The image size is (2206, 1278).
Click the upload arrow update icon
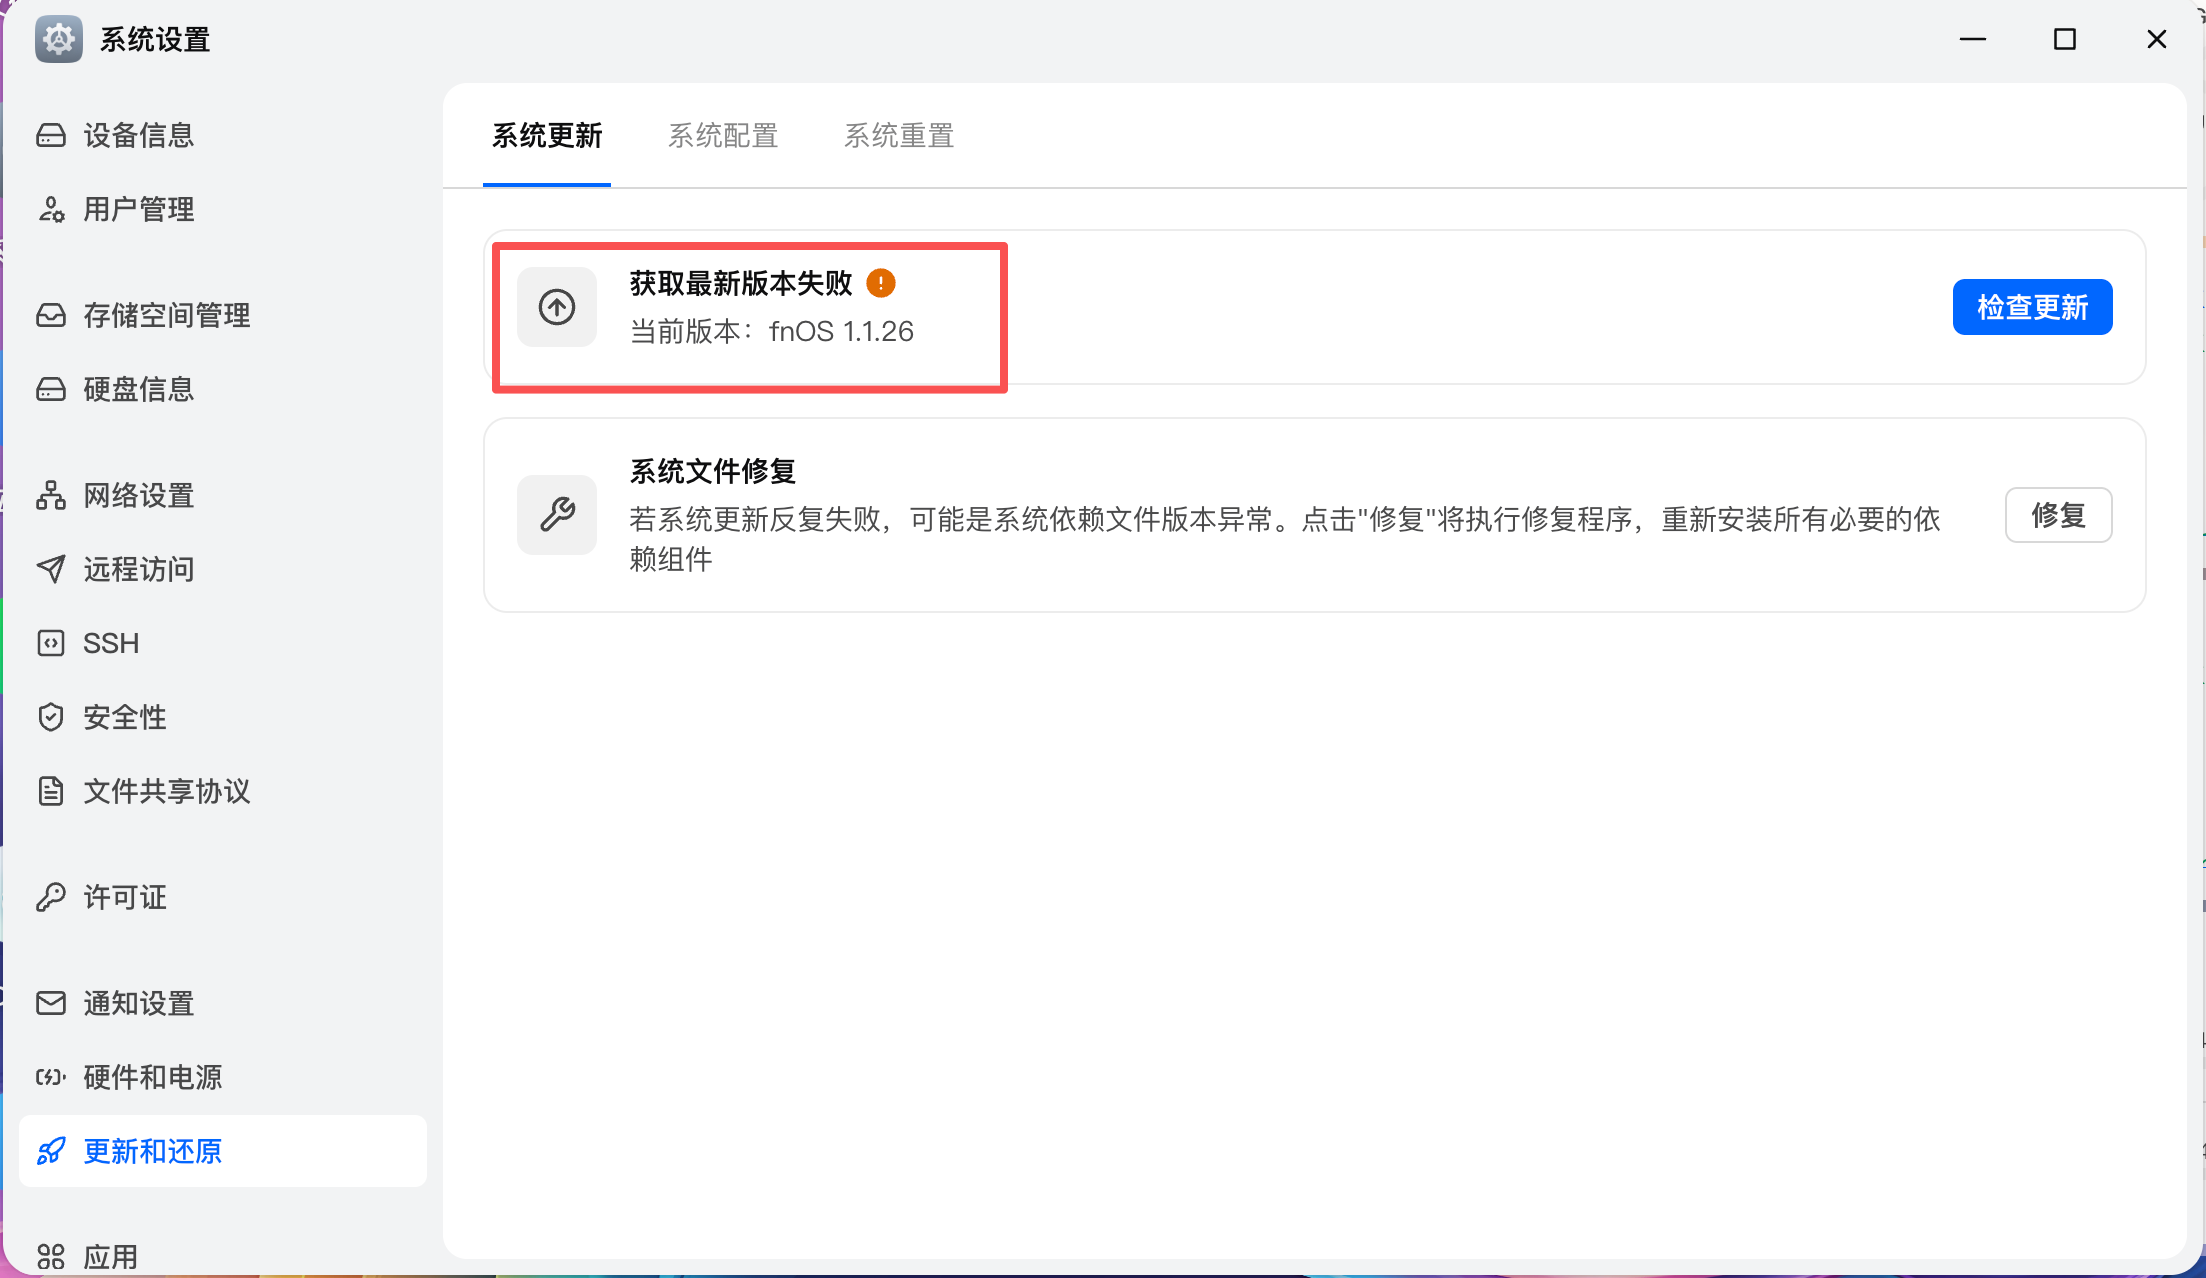557,307
